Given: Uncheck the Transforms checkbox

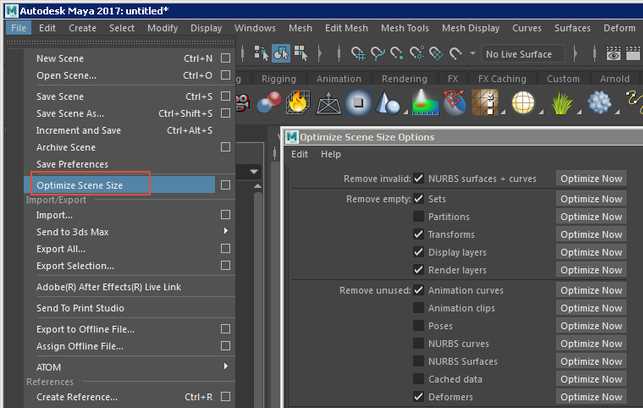Looking at the screenshot, I should tap(418, 234).
